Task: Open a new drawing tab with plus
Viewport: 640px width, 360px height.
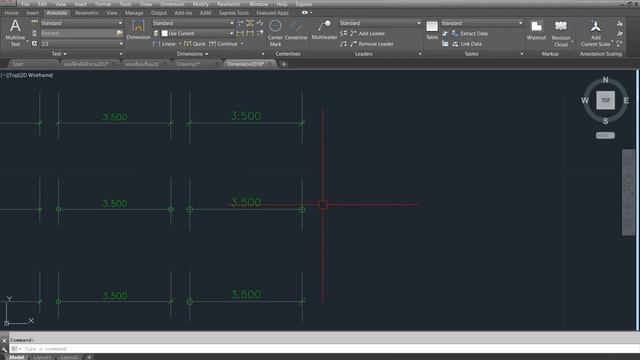Action: tap(284, 64)
